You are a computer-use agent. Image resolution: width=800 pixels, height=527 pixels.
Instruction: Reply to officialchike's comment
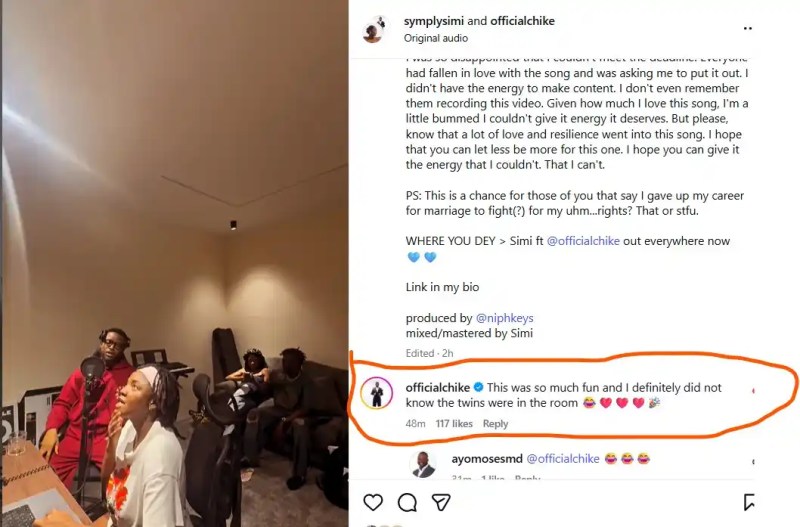coord(495,423)
